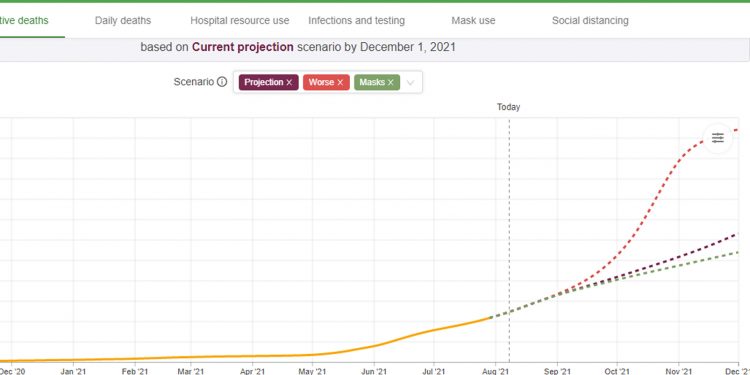Viewport: 750px width, 375px height.
Task: Click the Scenario label text
Action: pos(194,82)
